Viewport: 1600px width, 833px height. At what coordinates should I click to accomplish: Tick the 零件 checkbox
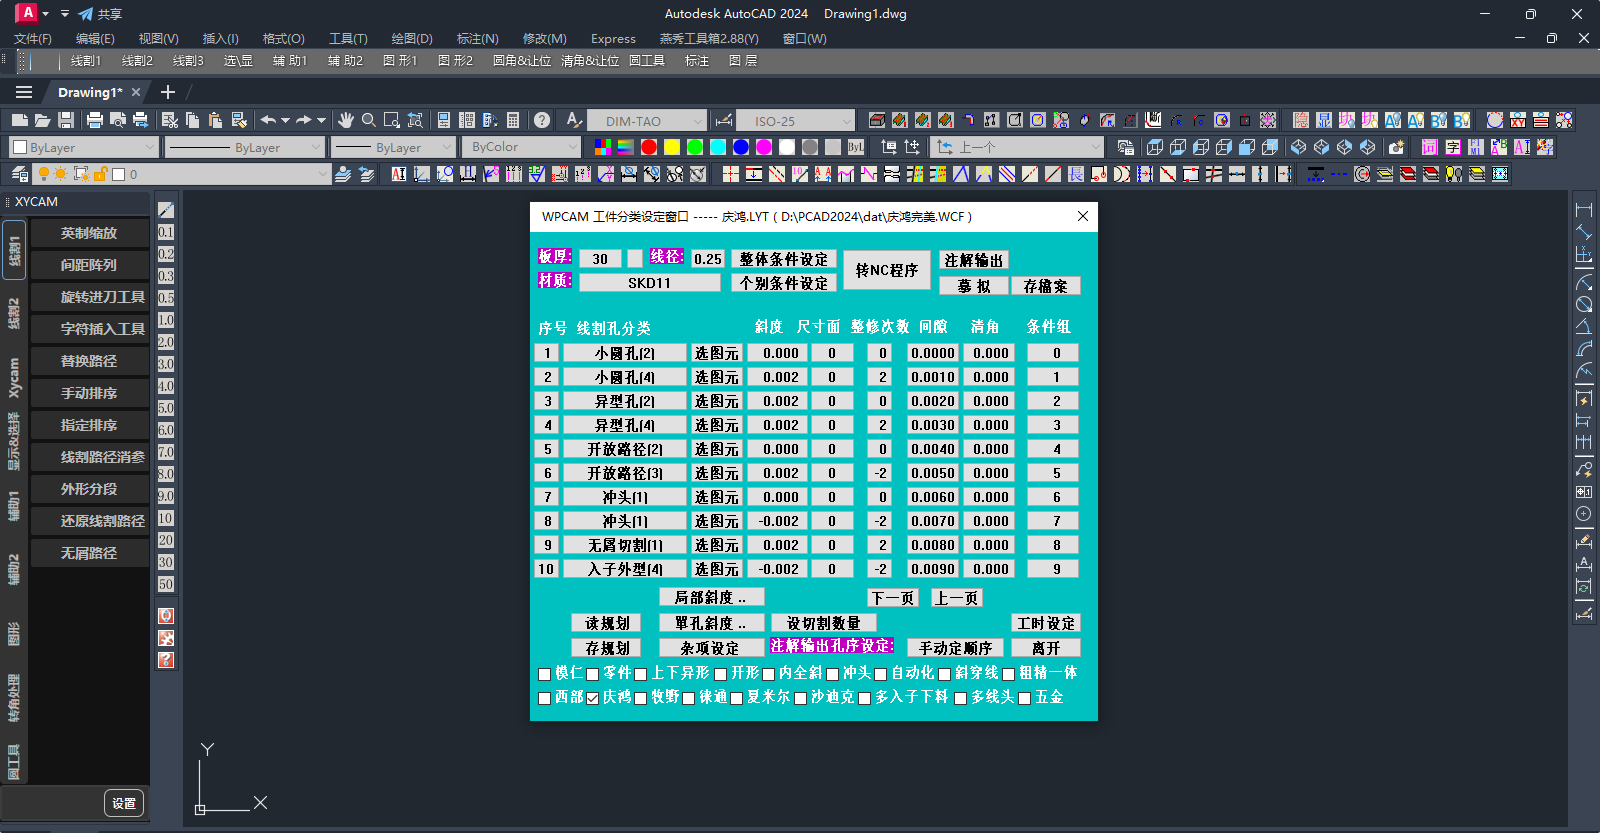pos(593,674)
